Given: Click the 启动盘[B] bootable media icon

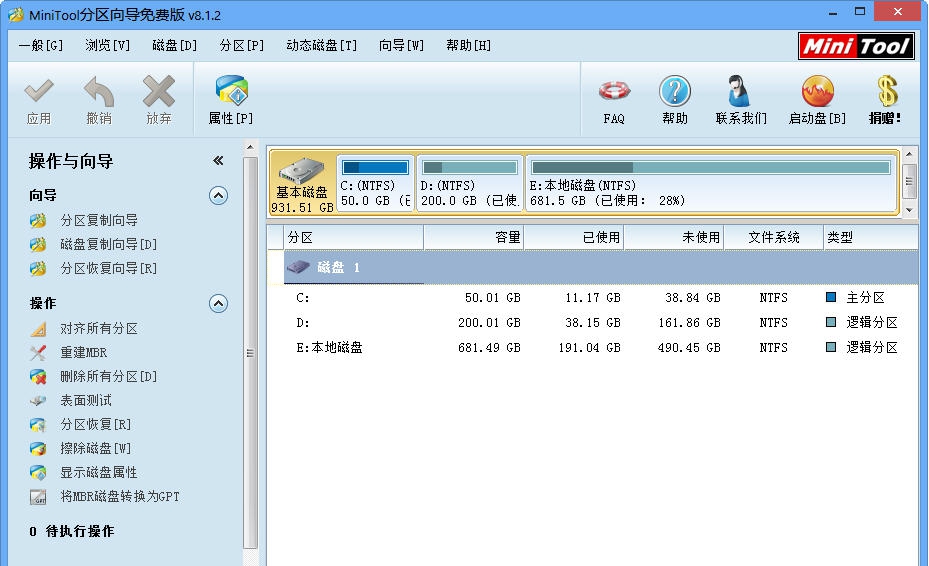Looking at the screenshot, I should pyautogui.click(x=818, y=91).
